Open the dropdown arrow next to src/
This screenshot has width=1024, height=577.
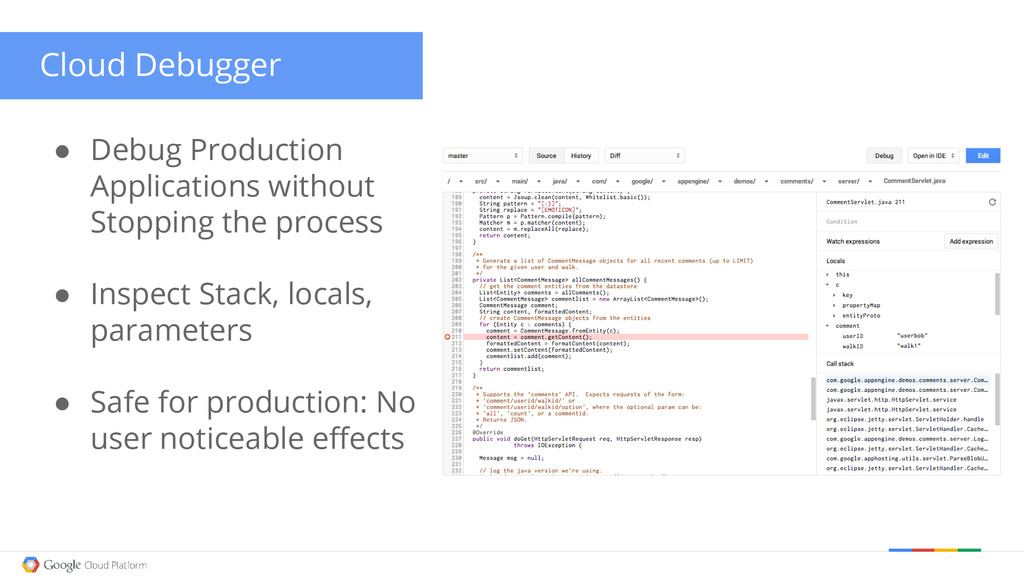tap(498, 181)
